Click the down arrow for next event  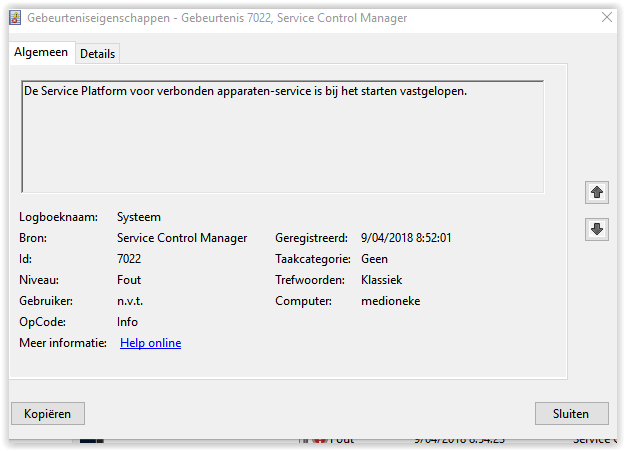click(x=597, y=229)
